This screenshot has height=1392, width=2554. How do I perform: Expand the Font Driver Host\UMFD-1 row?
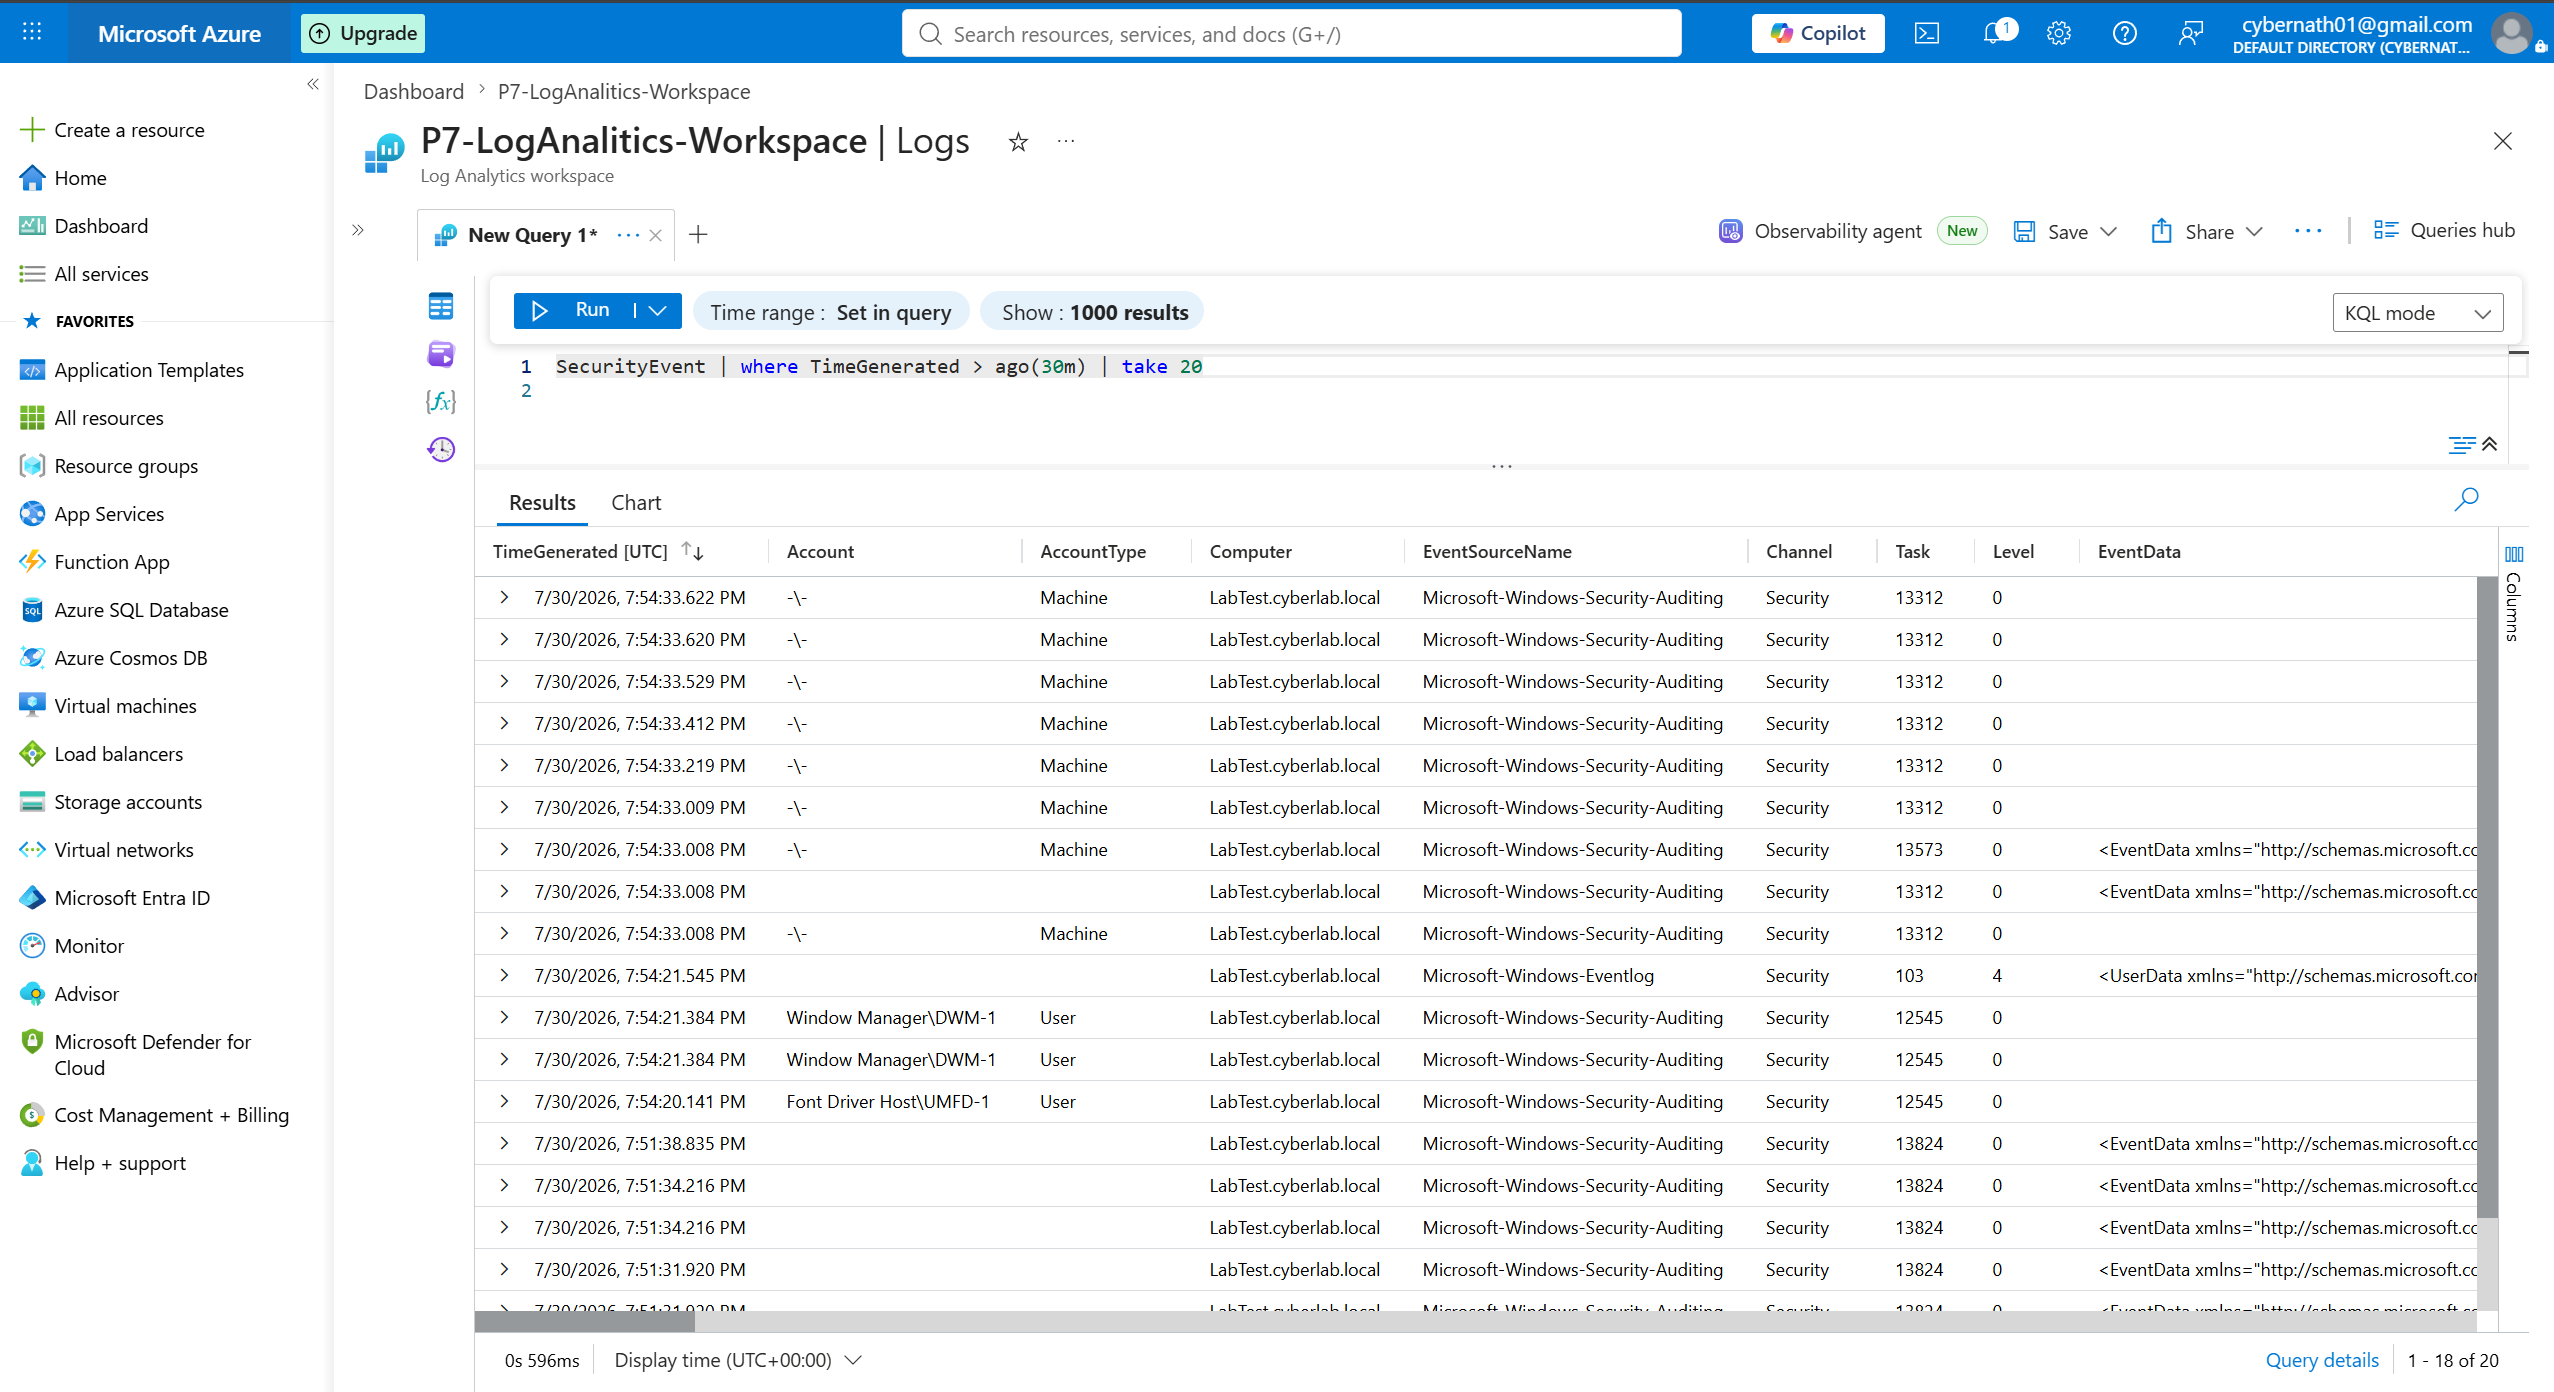tap(504, 1102)
